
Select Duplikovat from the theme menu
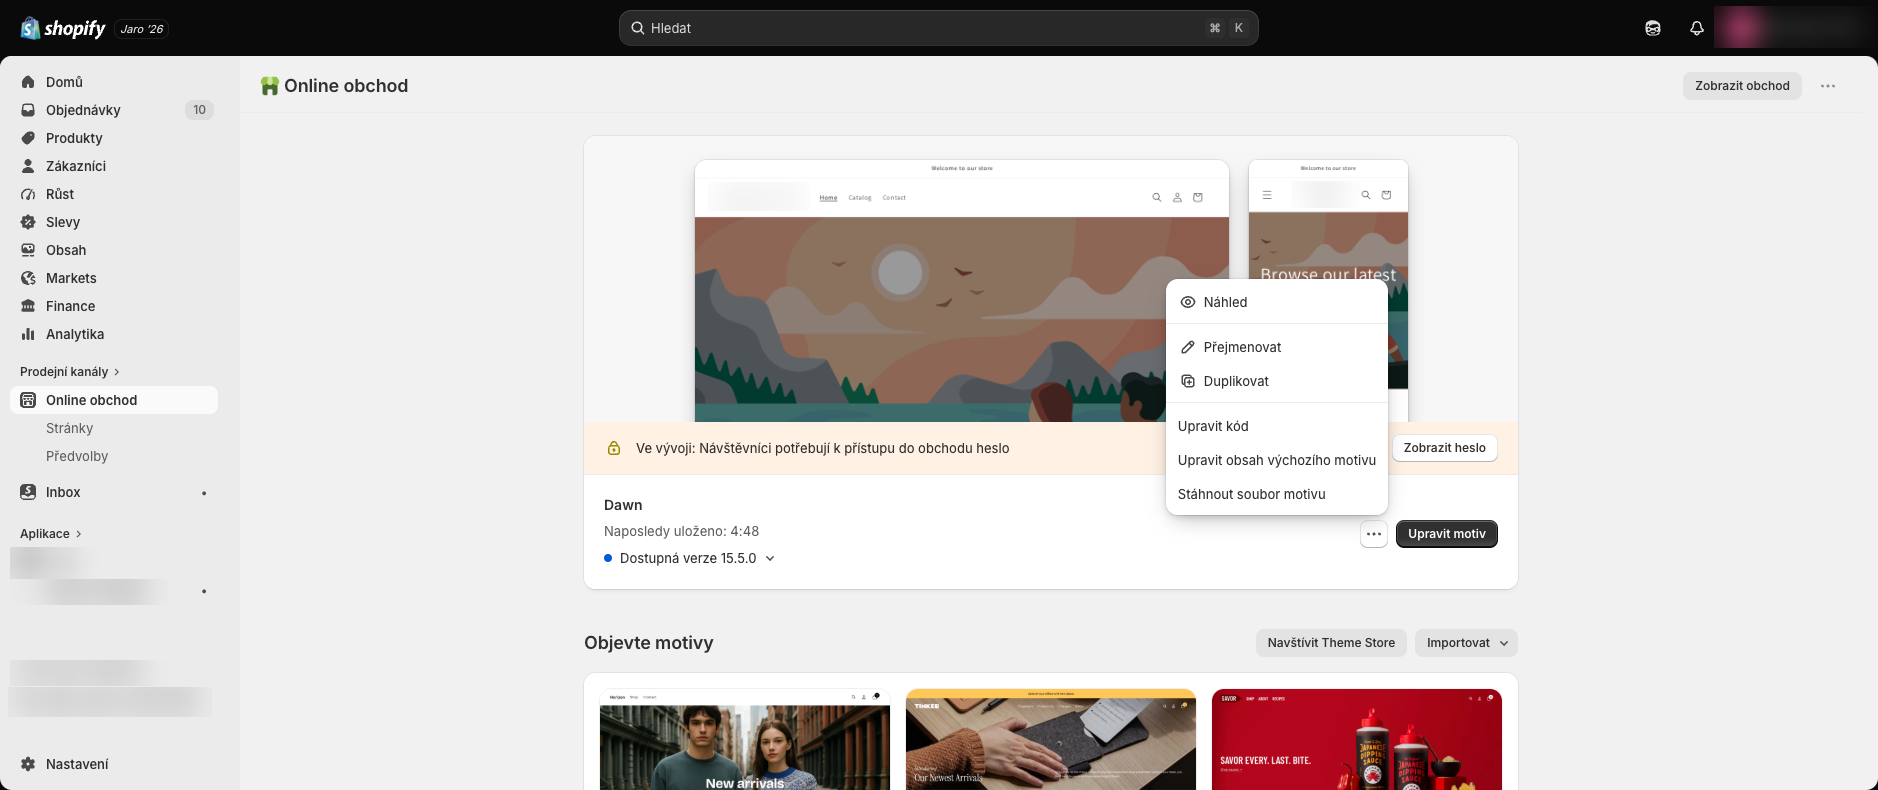(1277, 381)
